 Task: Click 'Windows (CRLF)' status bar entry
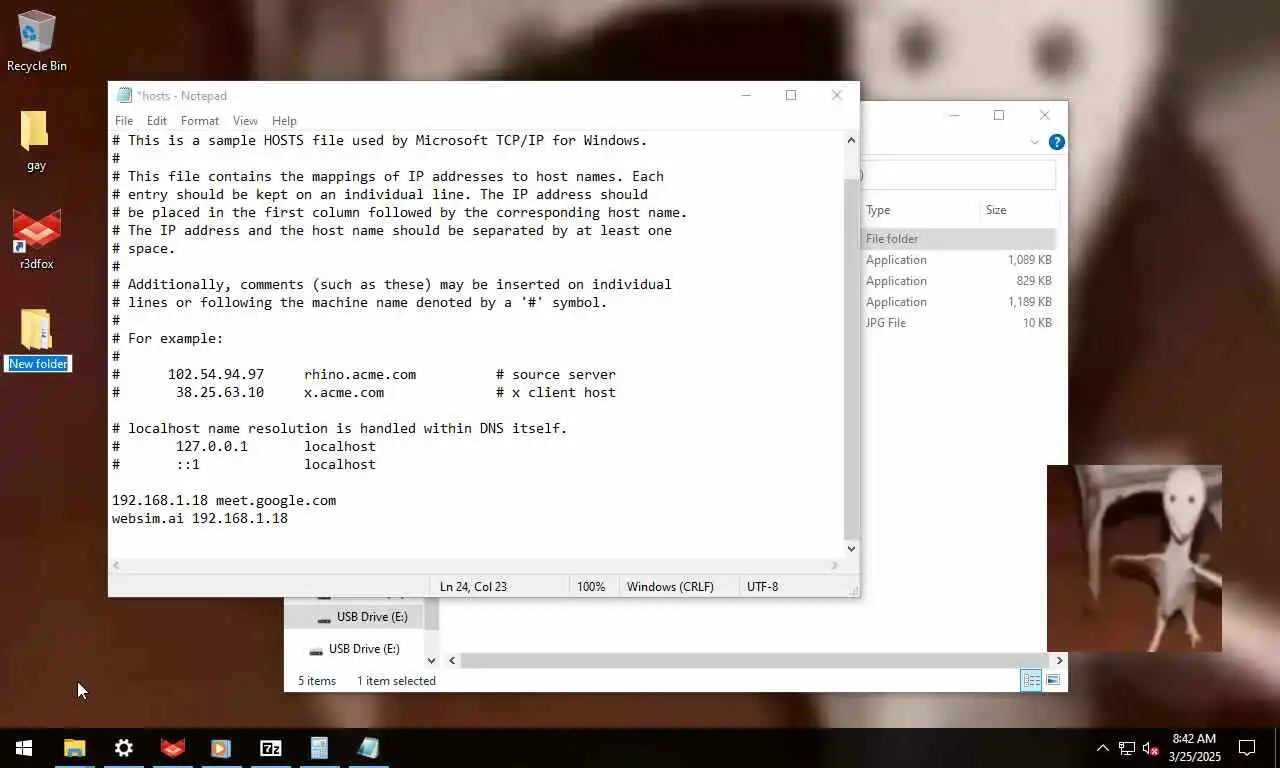pos(670,587)
